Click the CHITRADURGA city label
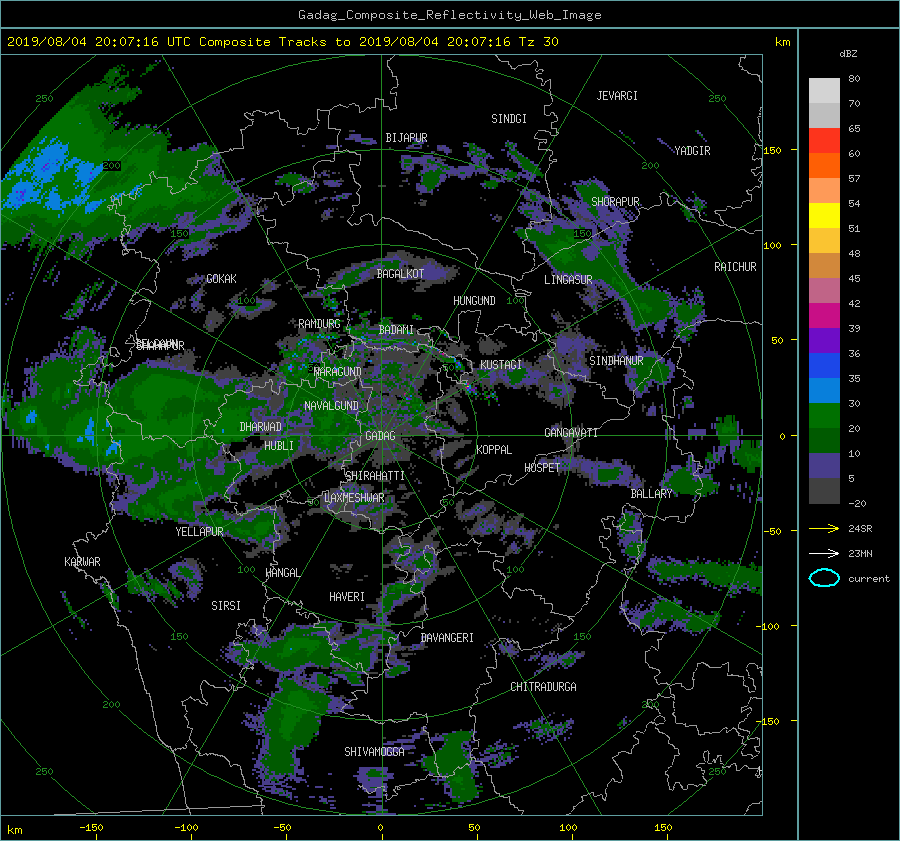 [543, 687]
